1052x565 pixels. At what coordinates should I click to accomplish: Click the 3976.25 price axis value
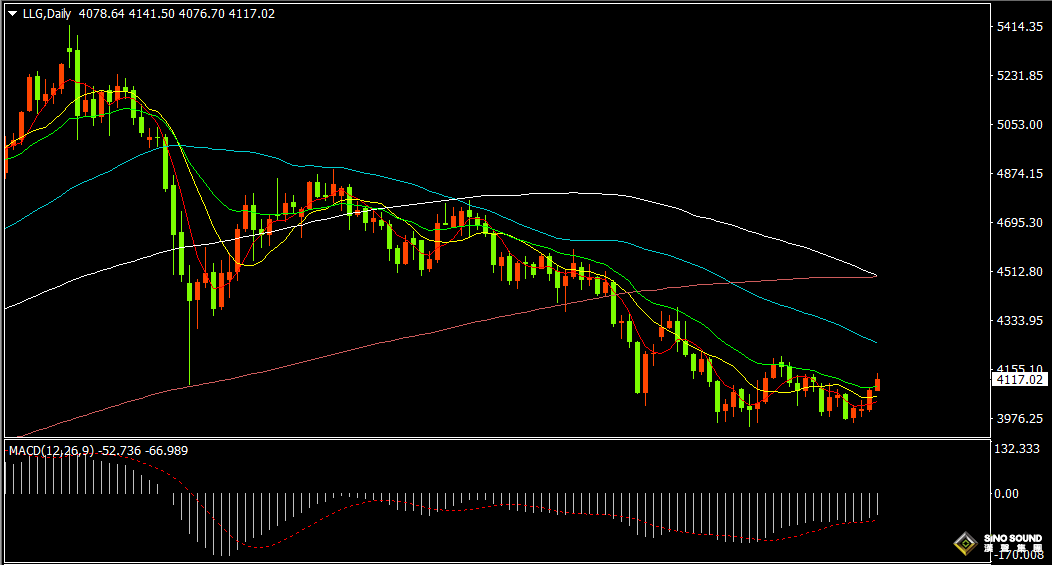(x=1020, y=419)
